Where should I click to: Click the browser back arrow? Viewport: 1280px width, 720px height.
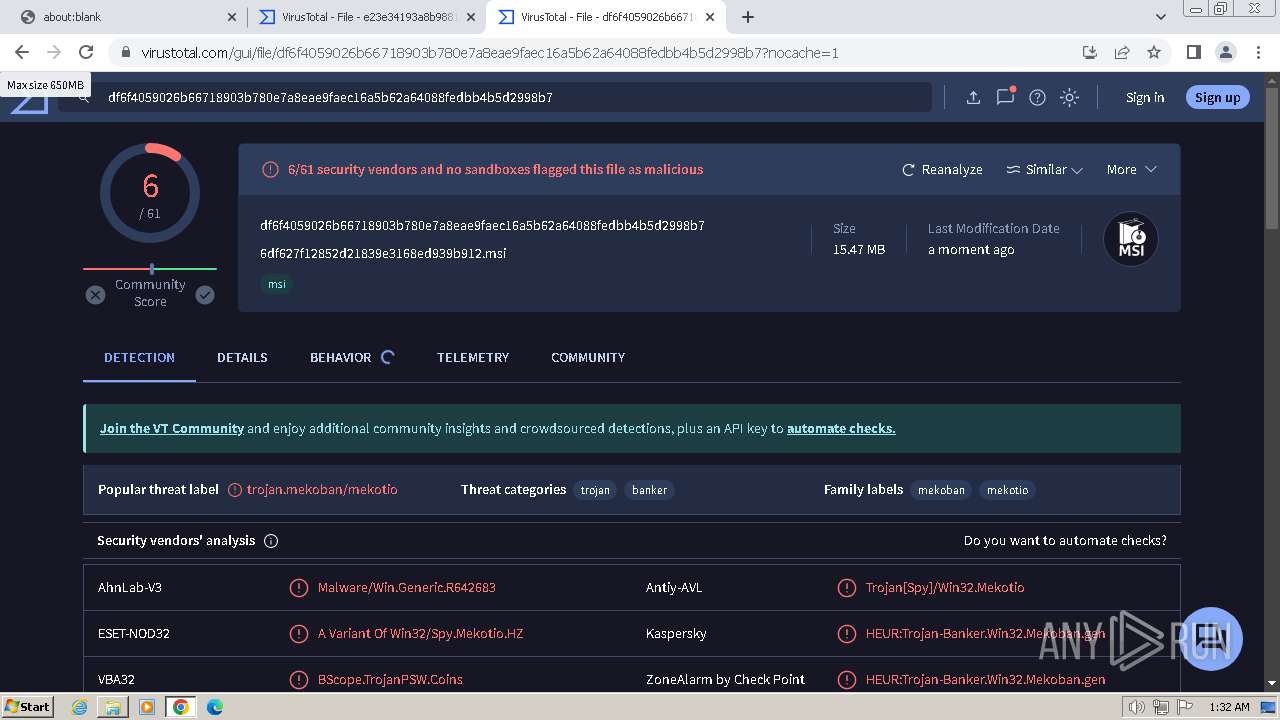pos(22,52)
